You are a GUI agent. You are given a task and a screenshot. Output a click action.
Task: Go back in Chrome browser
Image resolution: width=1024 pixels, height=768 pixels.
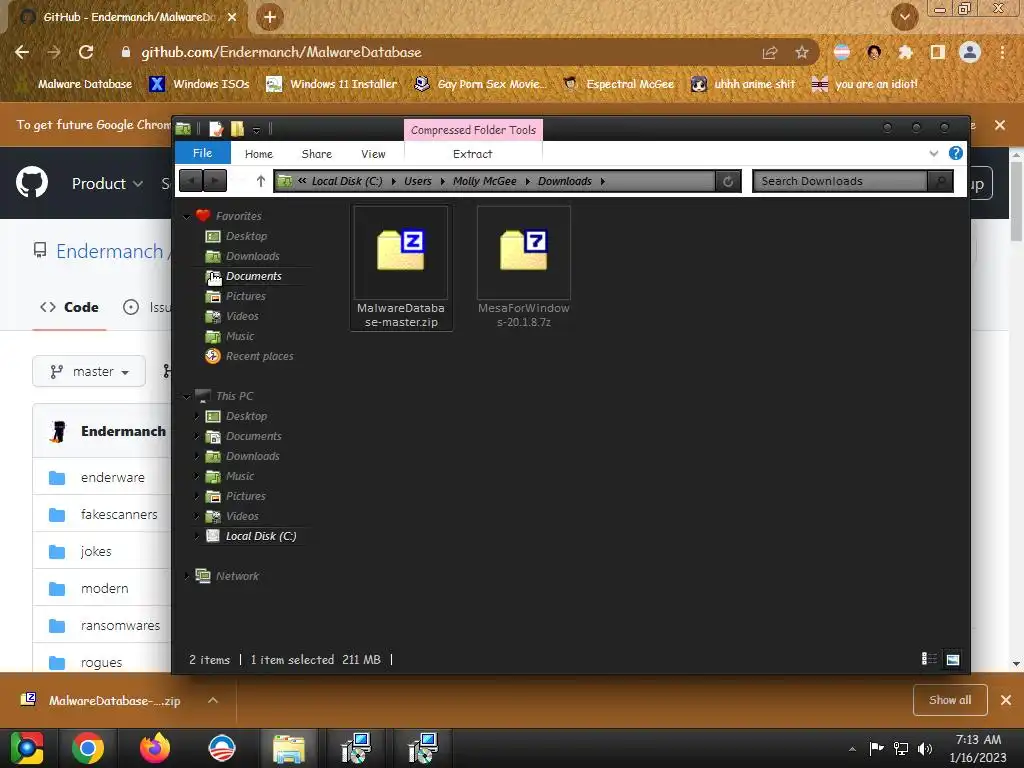[22, 52]
